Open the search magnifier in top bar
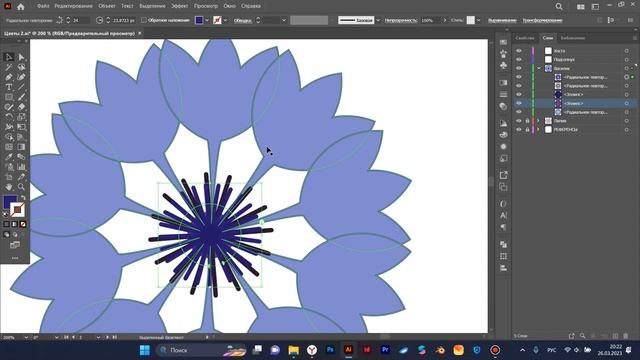 559,7
